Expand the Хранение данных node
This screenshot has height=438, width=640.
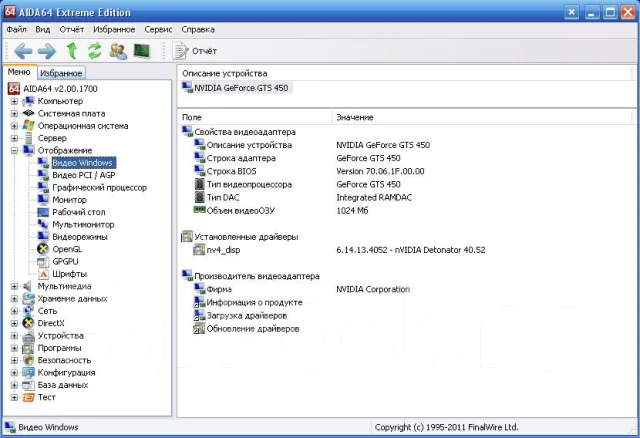click(14, 298)
